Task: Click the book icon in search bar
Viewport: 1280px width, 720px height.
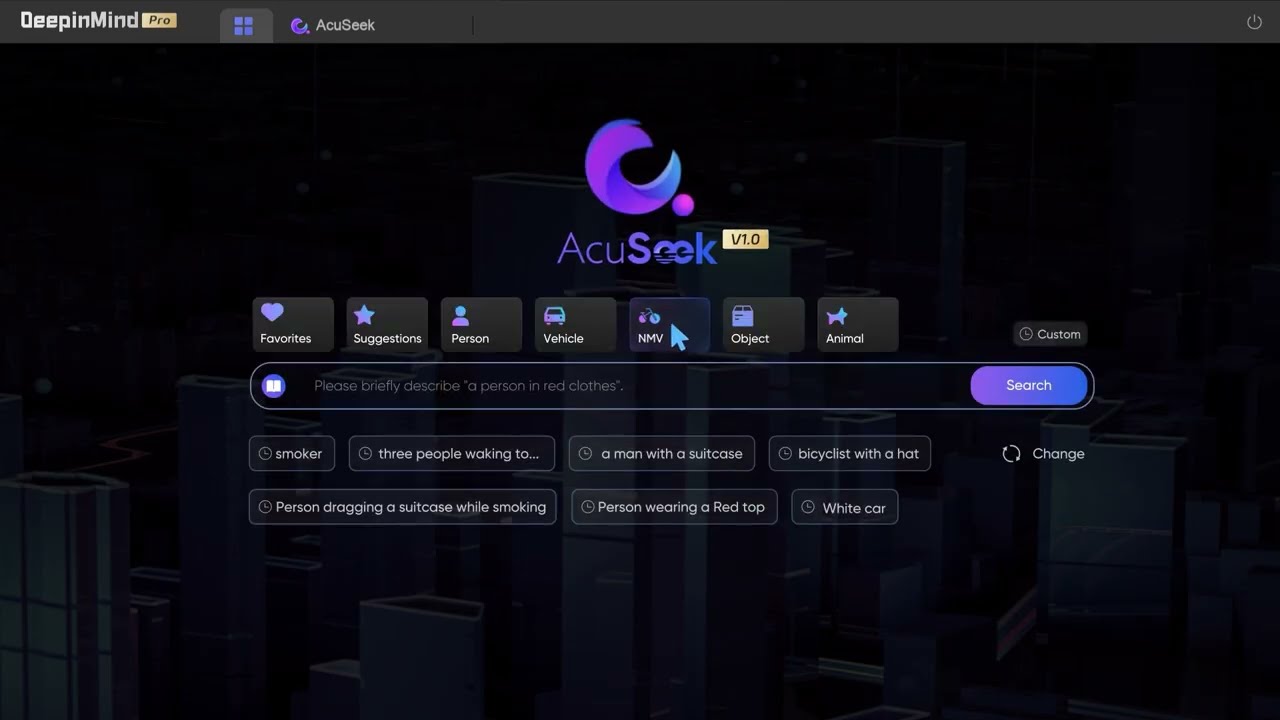Action: click(x=274, y=386)
